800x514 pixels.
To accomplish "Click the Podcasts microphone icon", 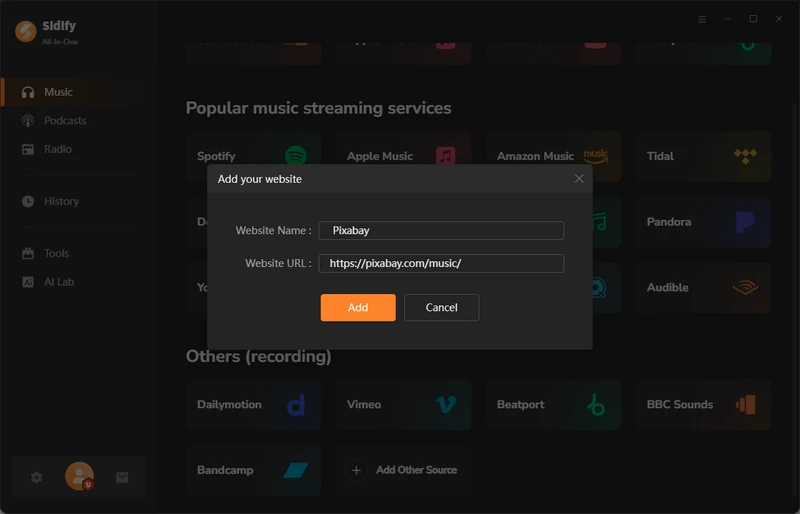I will (x=28, y=121).
